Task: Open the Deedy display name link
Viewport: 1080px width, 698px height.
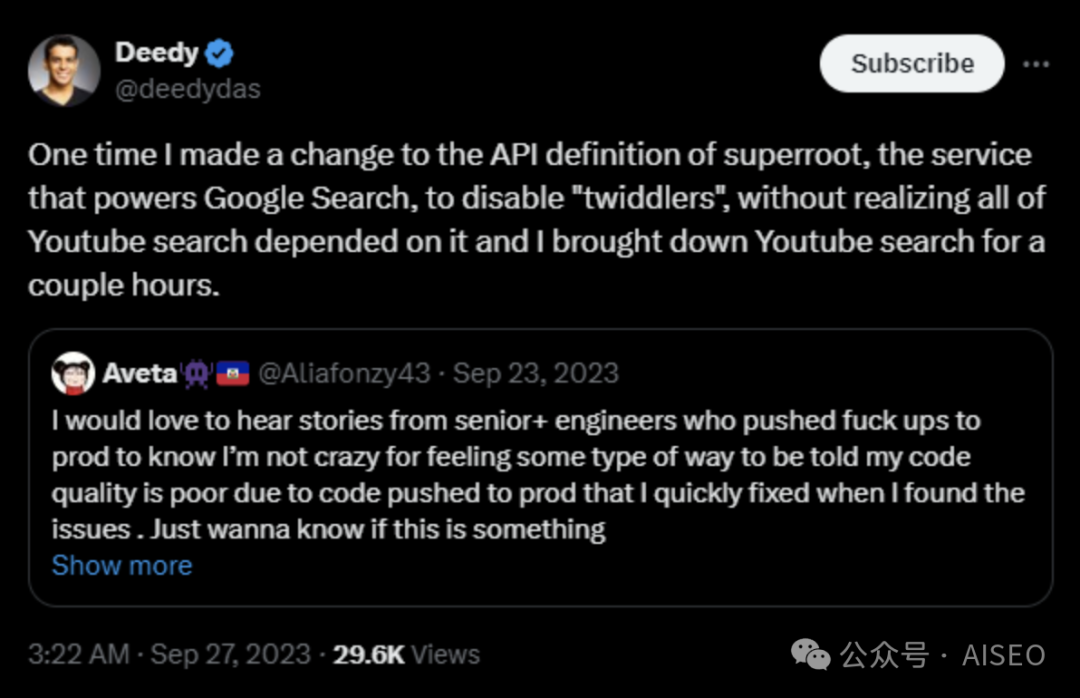Action: pos(156,52)
